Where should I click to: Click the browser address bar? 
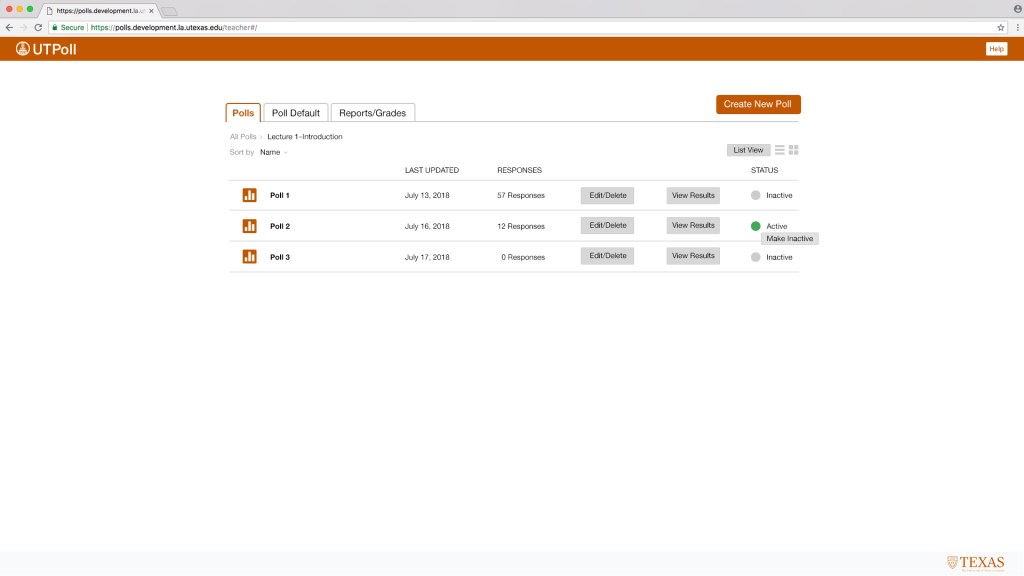tap(500, 27)
